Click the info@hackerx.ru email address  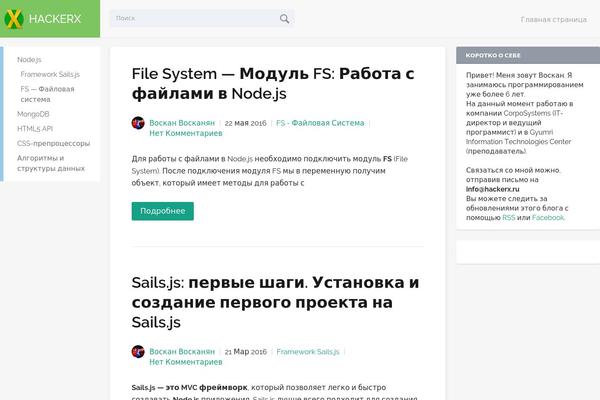tap(492, 189)
